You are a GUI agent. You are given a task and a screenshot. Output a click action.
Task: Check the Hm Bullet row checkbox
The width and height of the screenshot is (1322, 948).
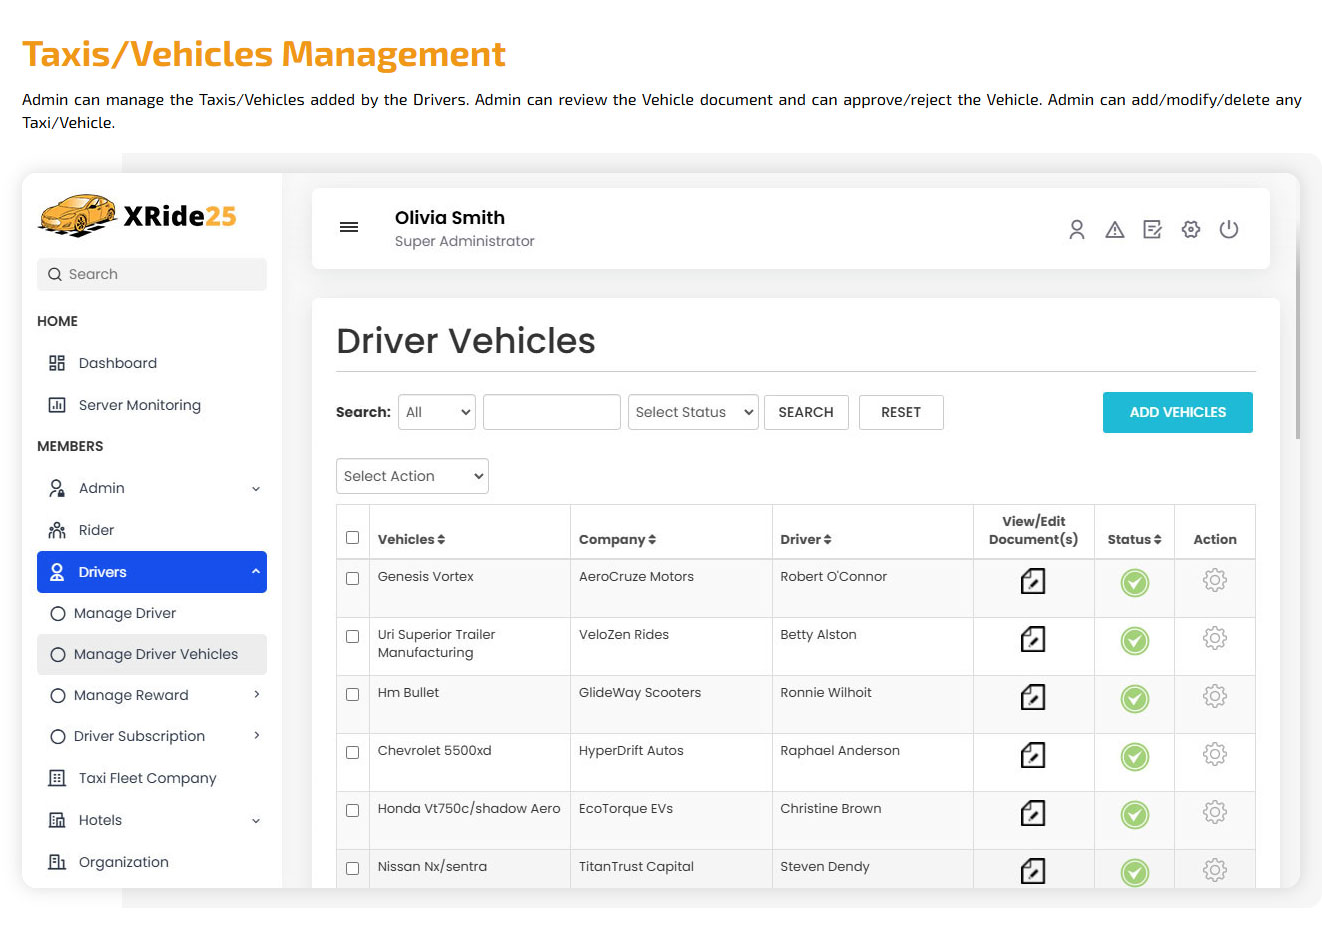coord(352,694)
